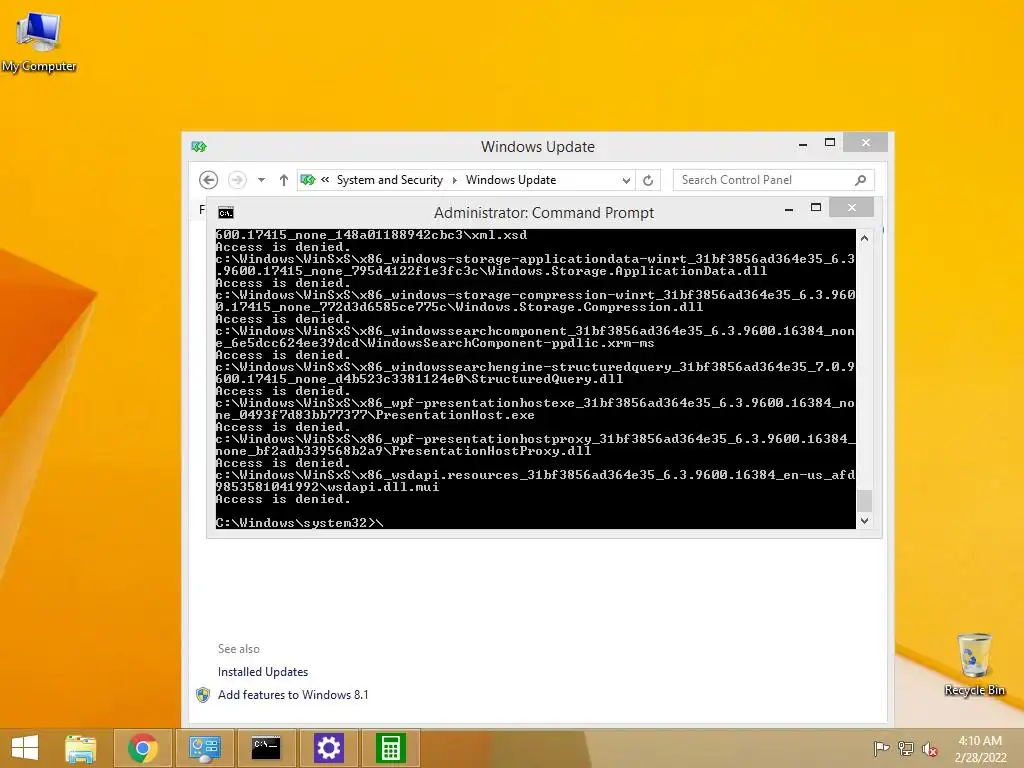Minimize the Windows Update window
The image size is (1024, 768).
tap(803, 143)
